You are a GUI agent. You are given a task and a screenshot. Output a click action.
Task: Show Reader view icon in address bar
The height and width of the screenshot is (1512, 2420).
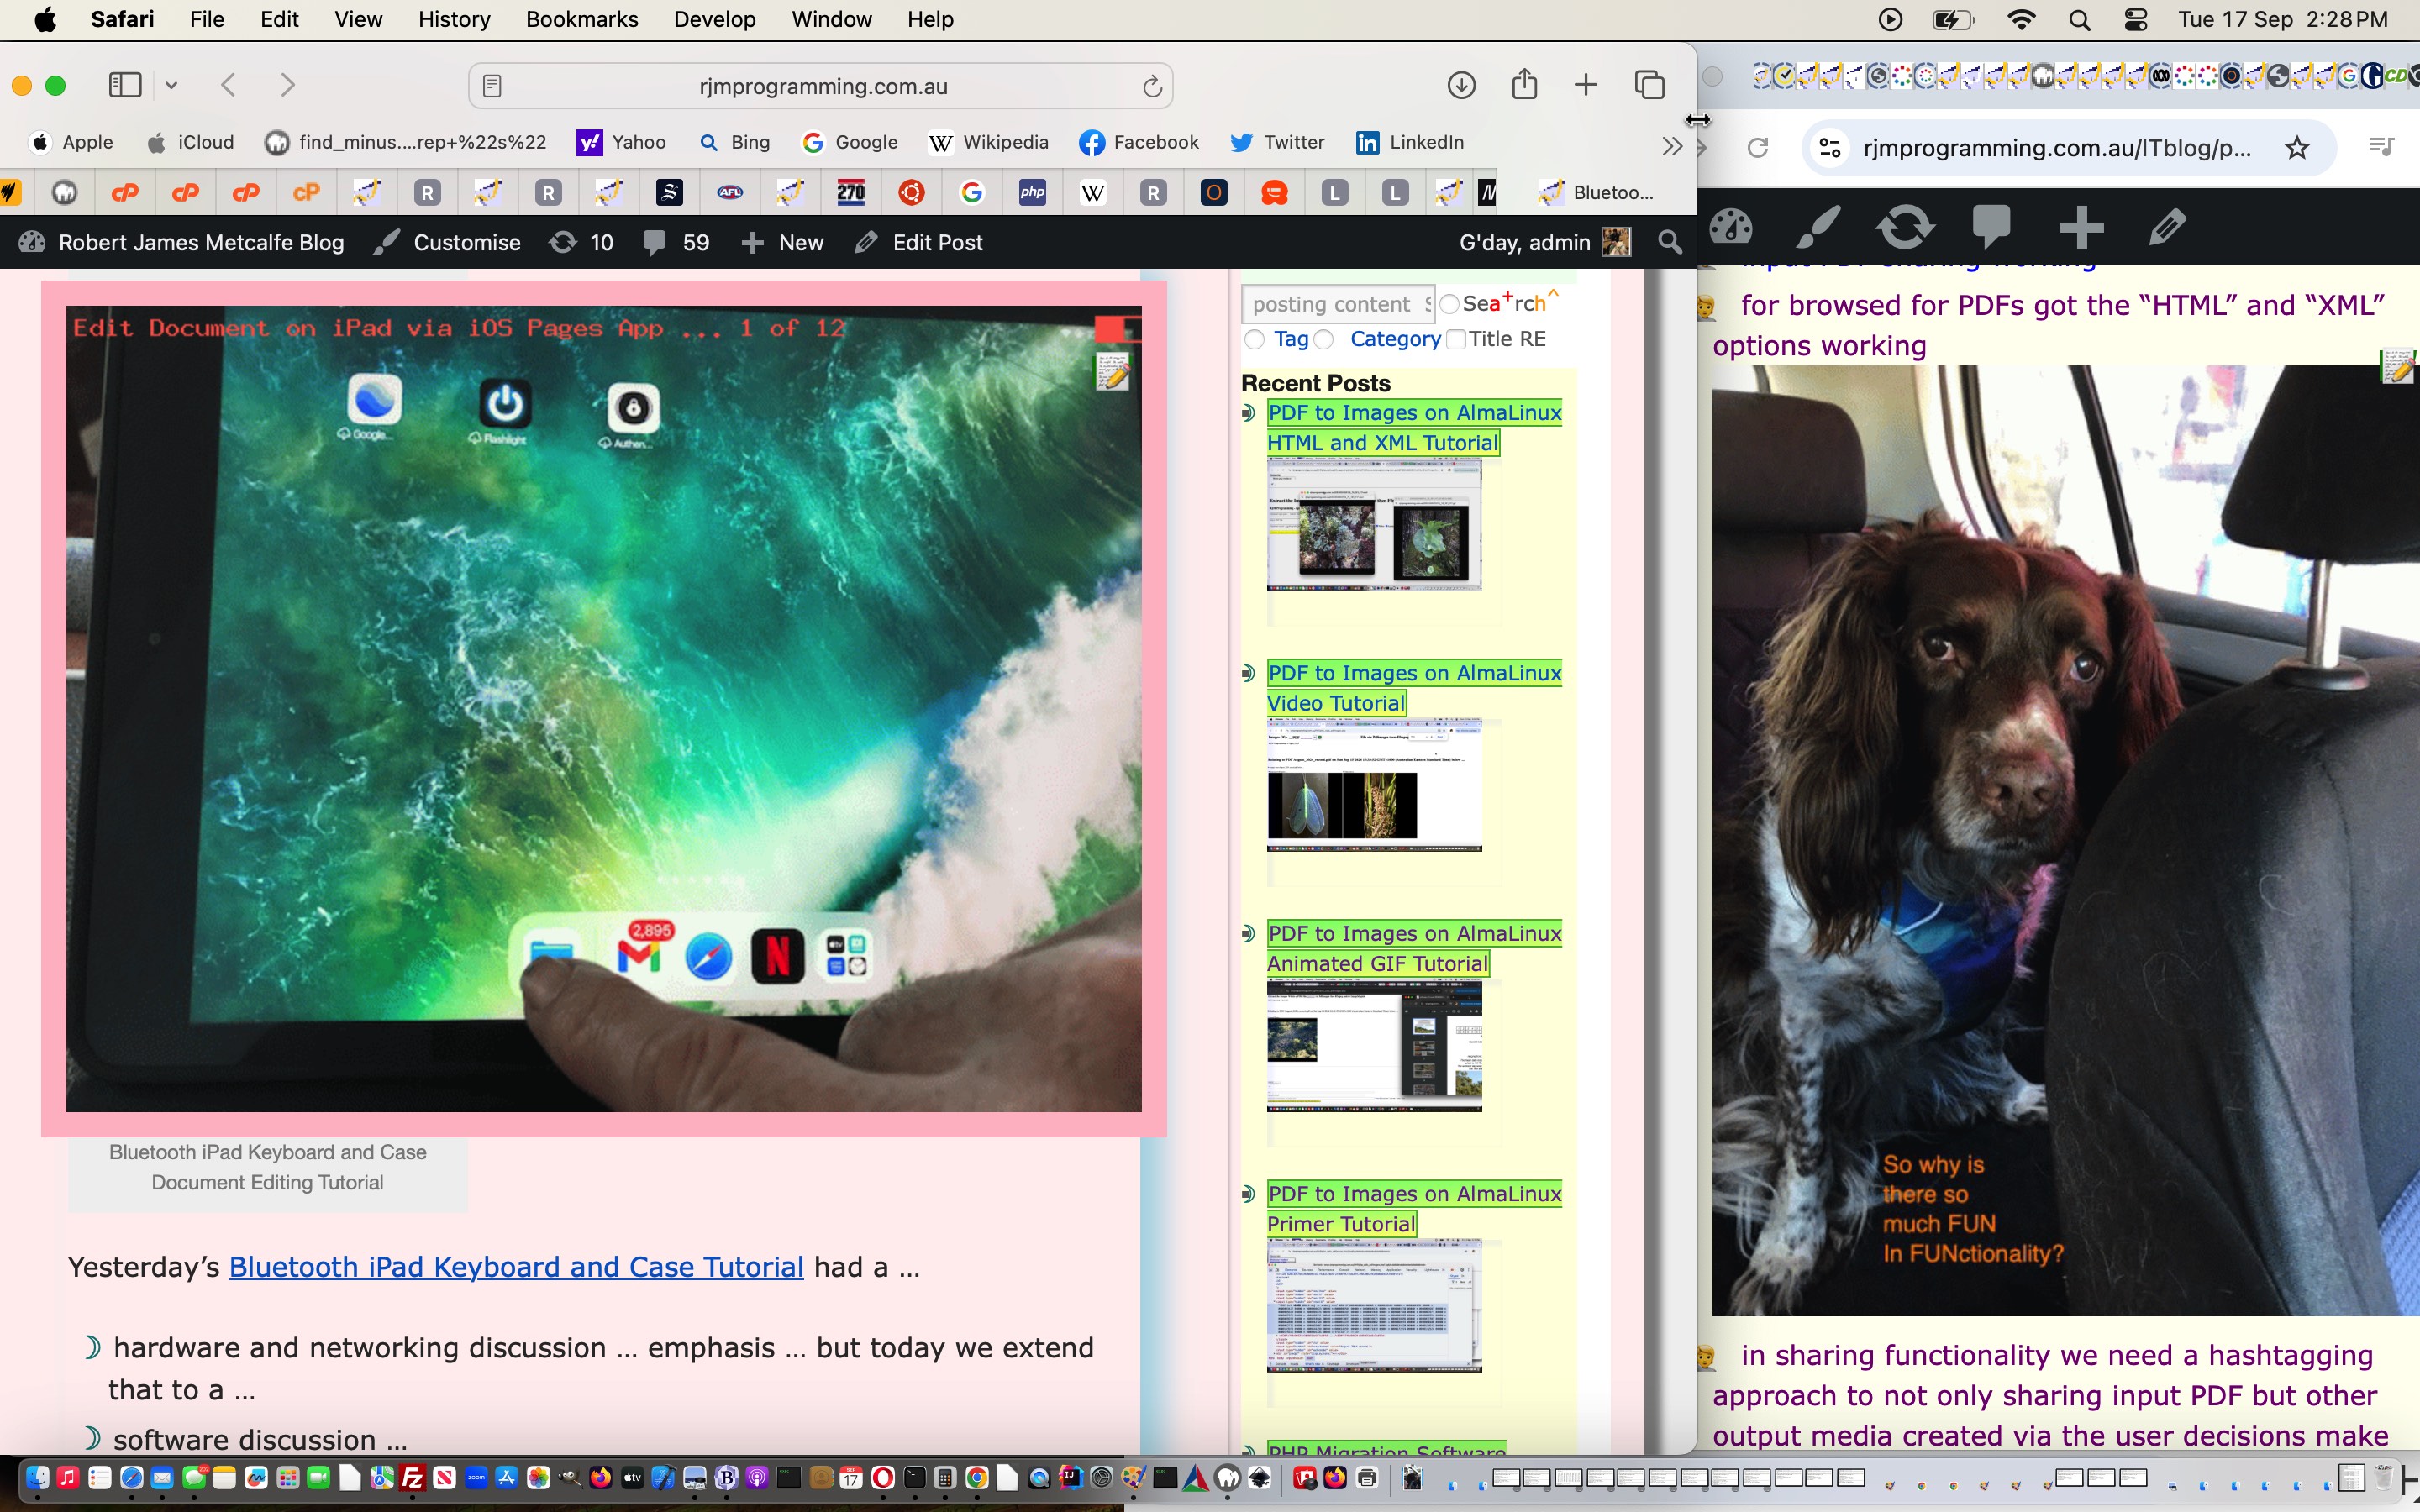(492, 86)
